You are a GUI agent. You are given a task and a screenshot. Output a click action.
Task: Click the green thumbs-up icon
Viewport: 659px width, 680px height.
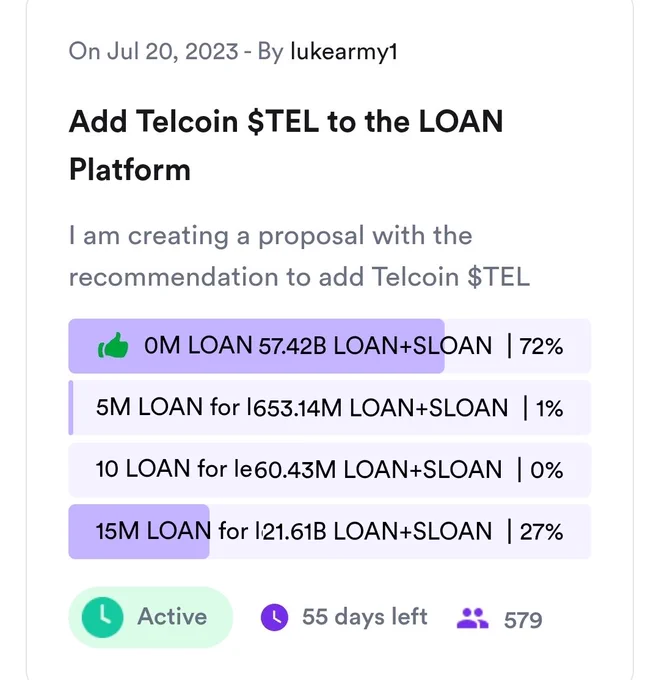point(113,346)
